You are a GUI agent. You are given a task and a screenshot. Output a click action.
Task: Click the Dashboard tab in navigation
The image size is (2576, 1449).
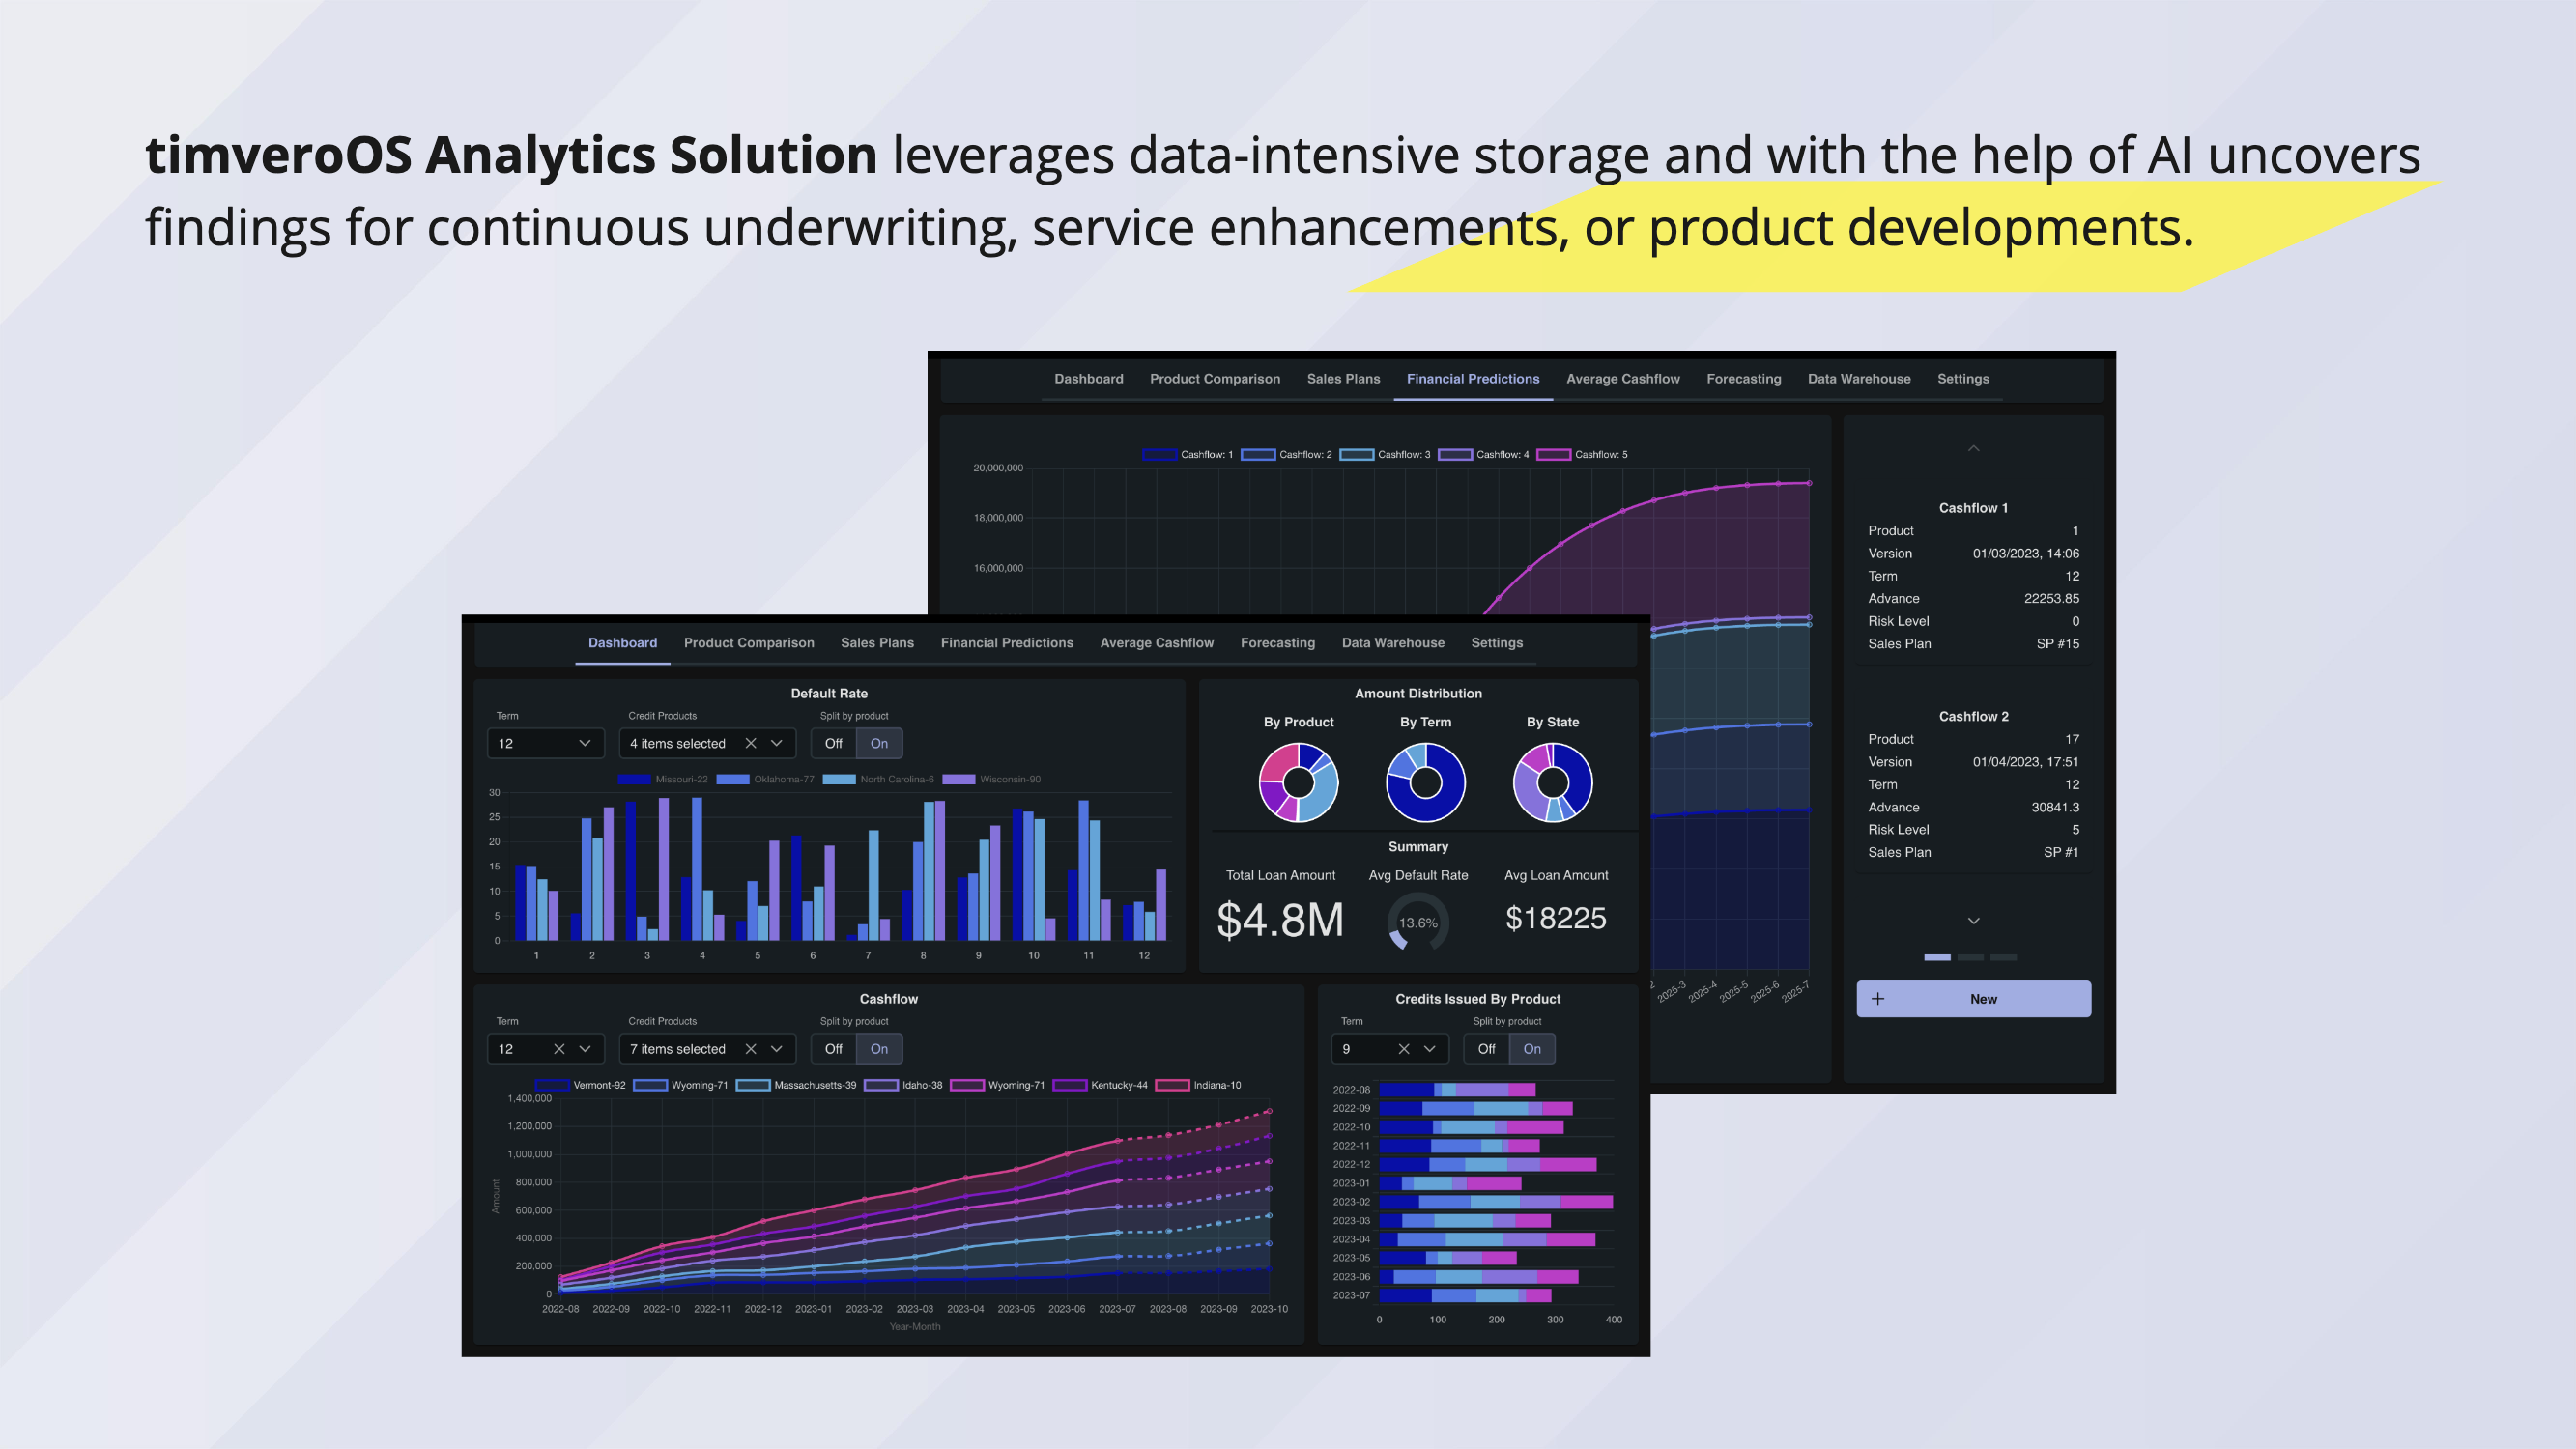[623, 640]
